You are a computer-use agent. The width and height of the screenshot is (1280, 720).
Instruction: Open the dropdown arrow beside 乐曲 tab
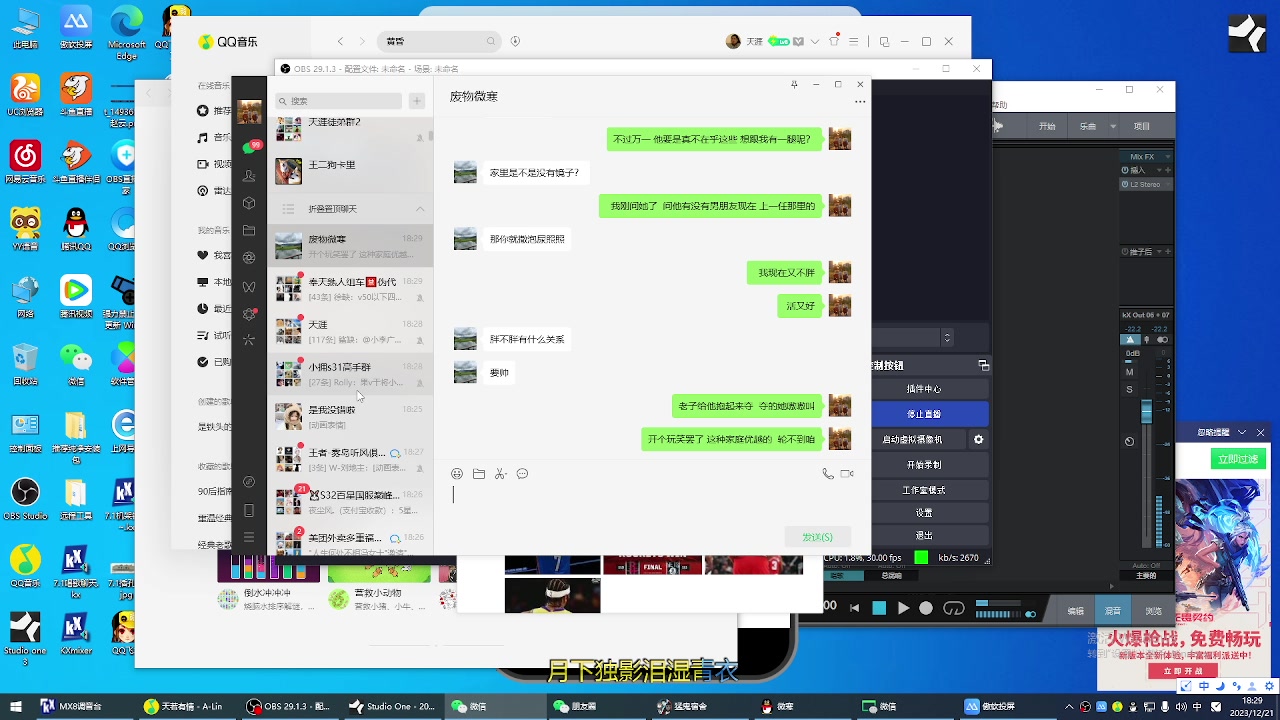click(x=1114, y=127)
